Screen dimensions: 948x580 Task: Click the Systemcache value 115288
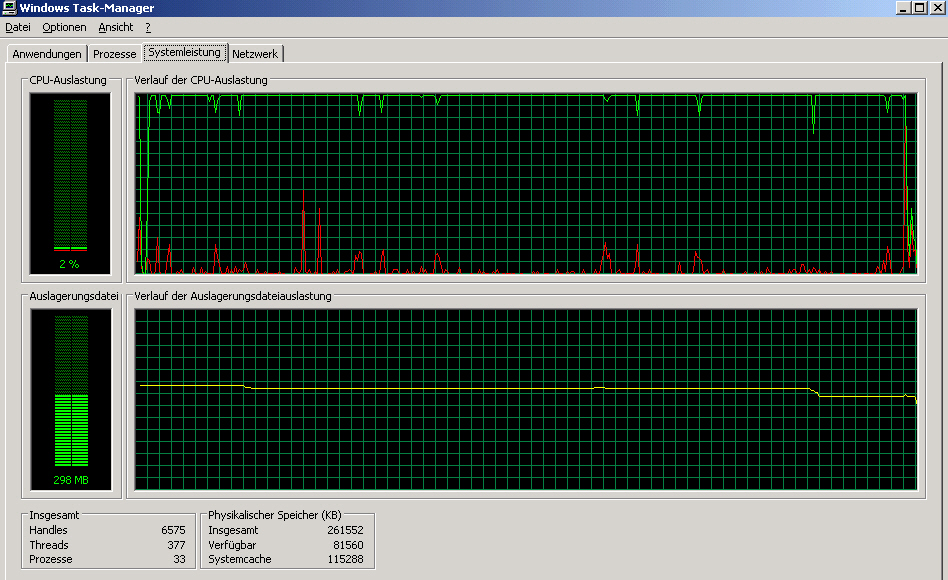[x=345, y=559]
